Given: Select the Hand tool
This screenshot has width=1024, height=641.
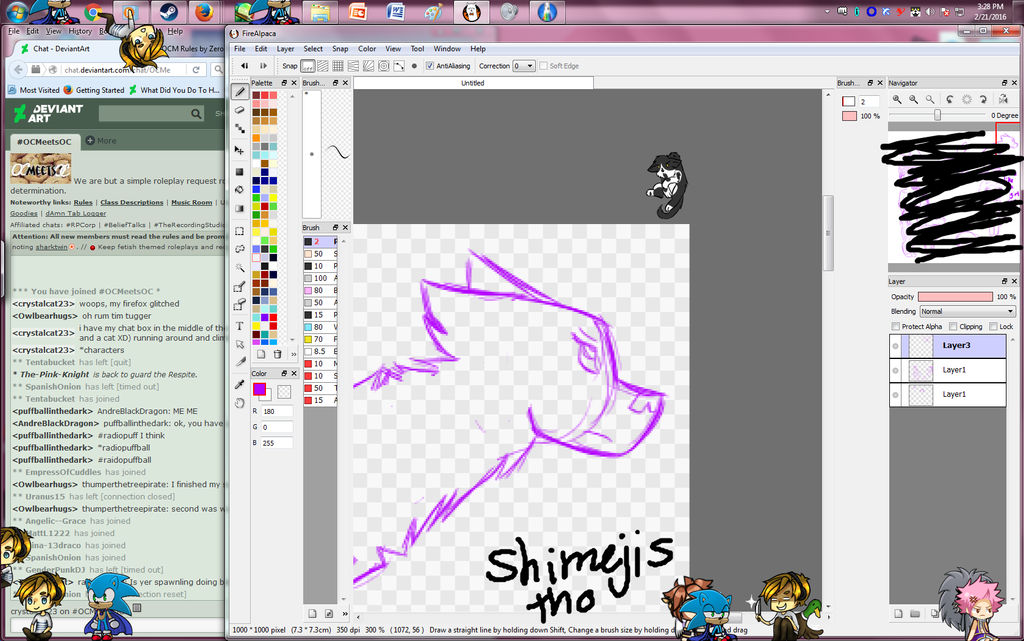Looking at the screenshot, I should [x=240, y=403].
